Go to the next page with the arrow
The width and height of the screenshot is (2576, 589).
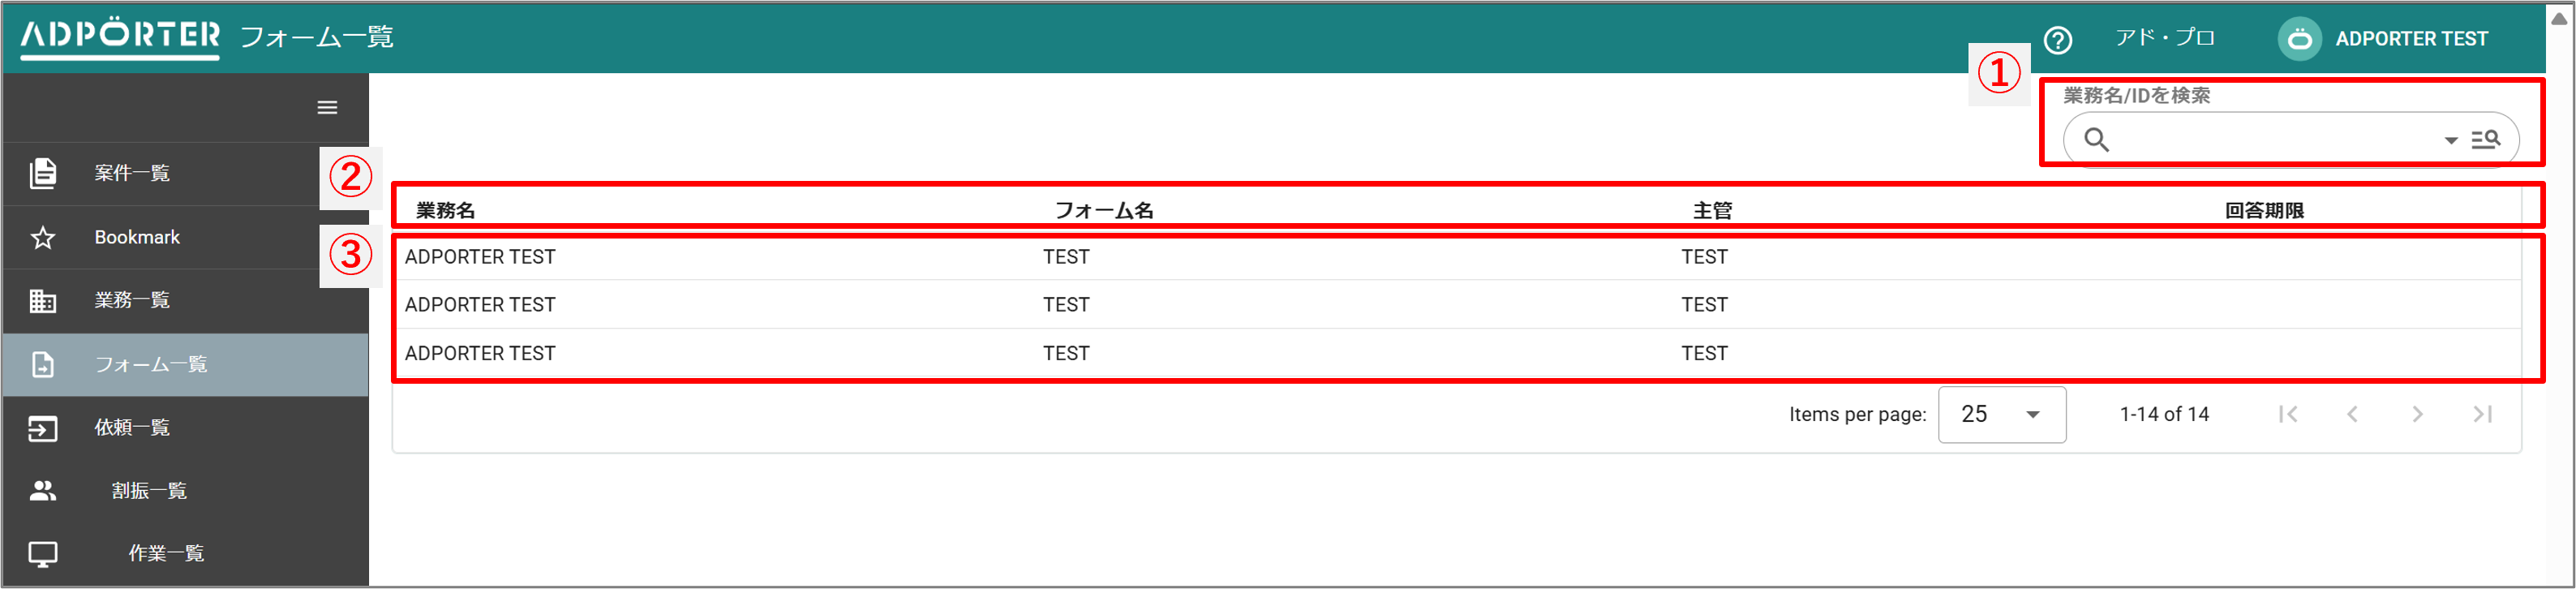(2418, 414)
